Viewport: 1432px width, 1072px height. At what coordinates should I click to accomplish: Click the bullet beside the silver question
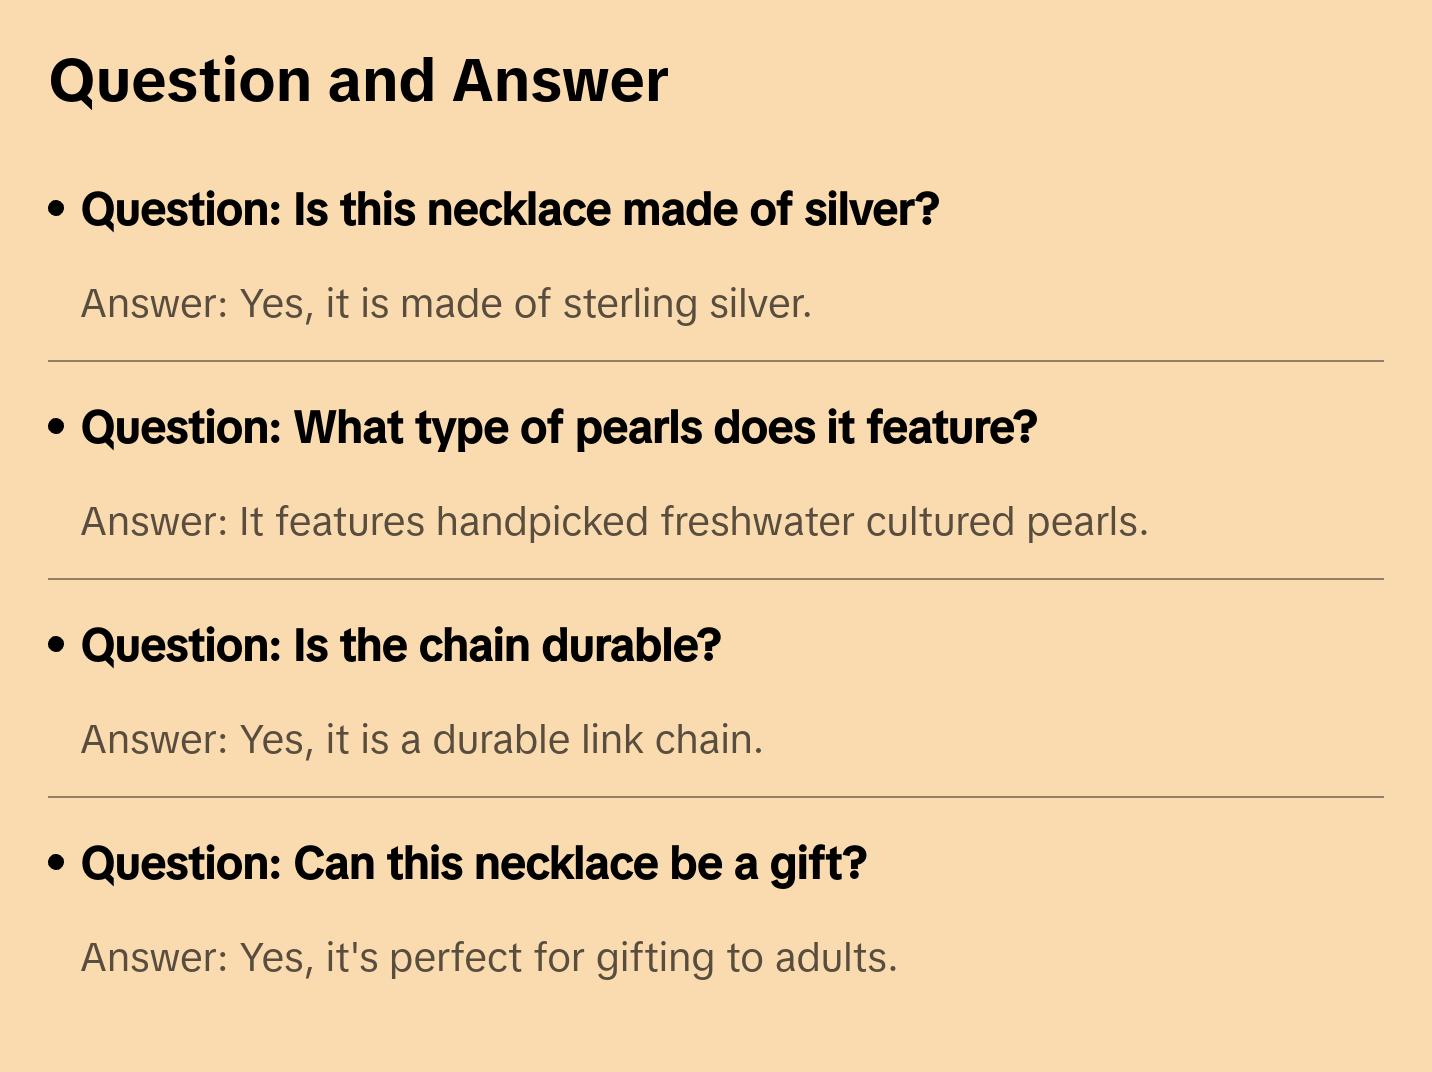tap(57, 210)
